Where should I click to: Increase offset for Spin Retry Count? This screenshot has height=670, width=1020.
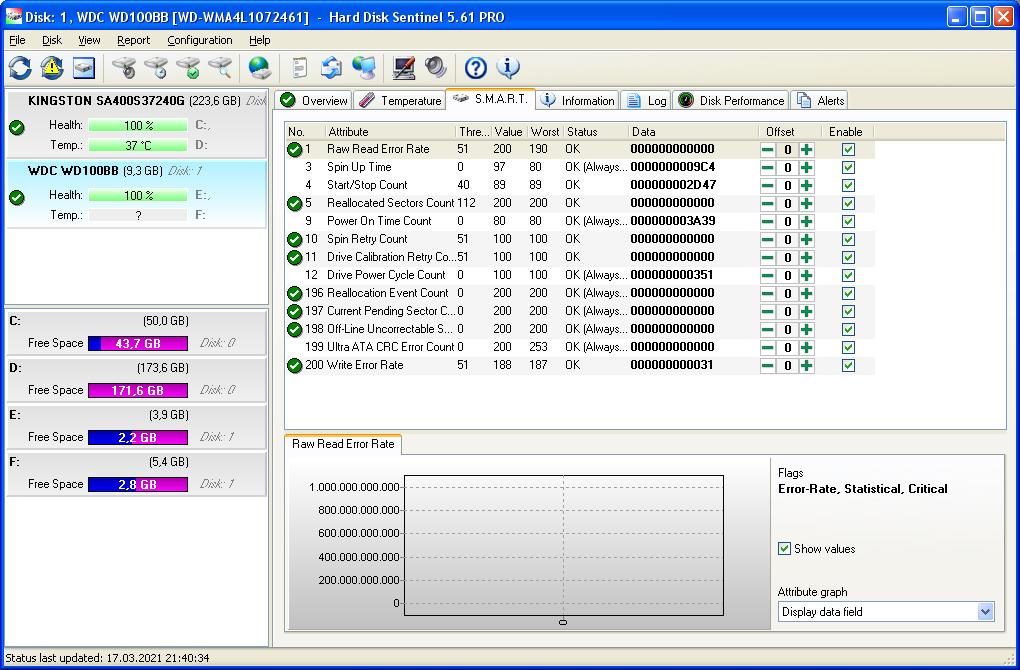point(807,239)
